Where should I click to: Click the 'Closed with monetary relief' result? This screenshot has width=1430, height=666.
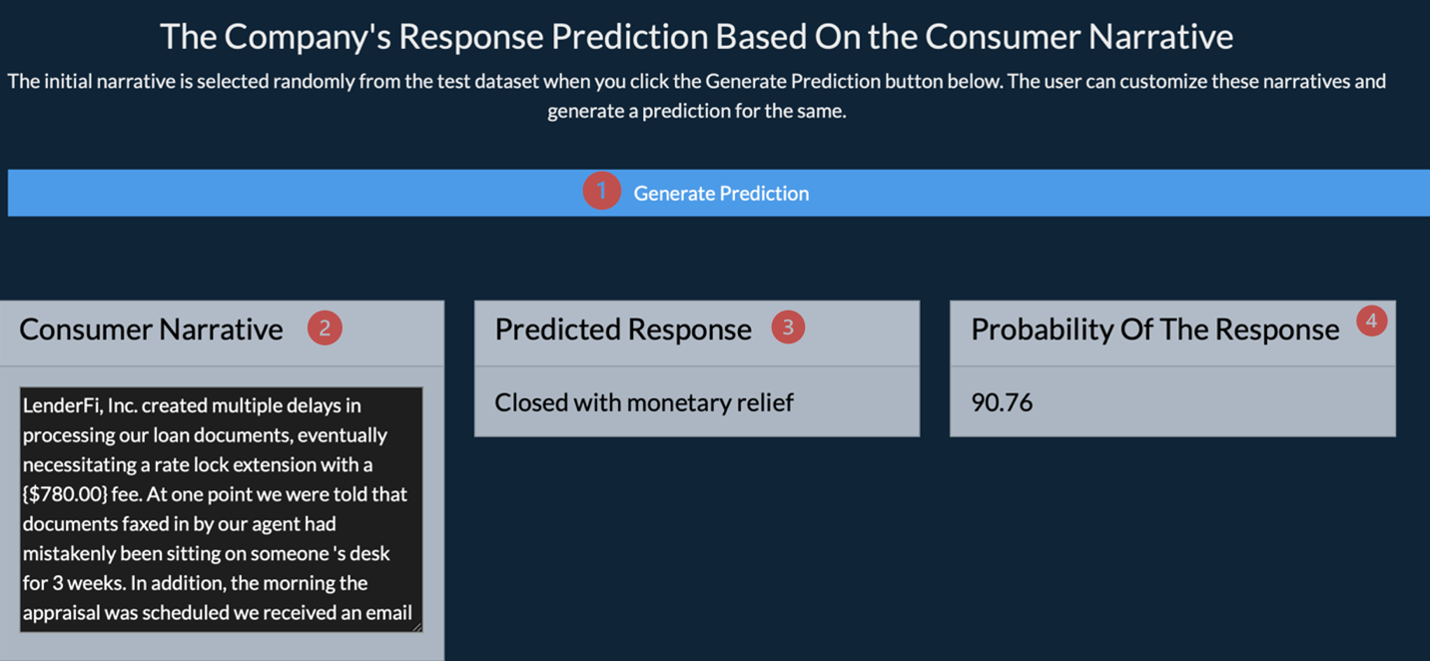[644, 403]
